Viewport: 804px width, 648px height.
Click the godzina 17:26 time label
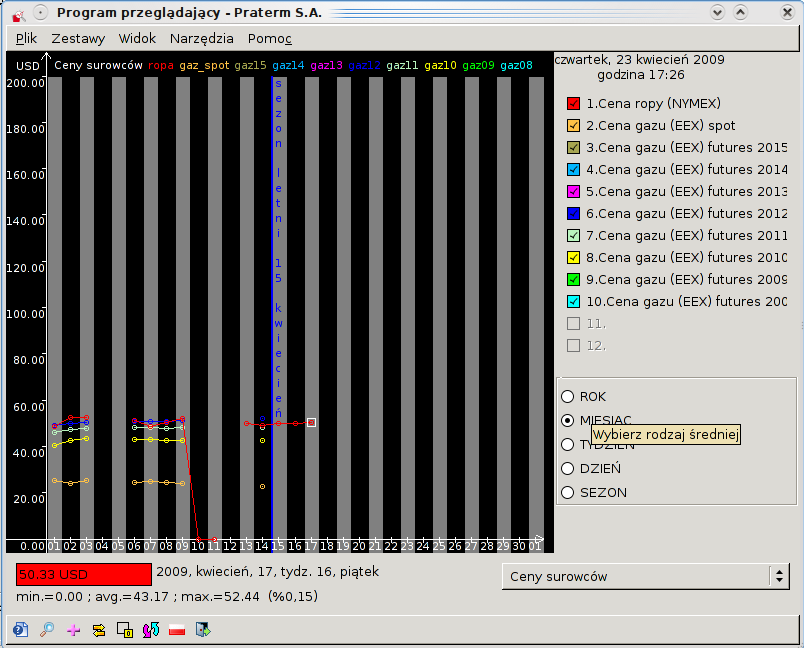point(640,75)
